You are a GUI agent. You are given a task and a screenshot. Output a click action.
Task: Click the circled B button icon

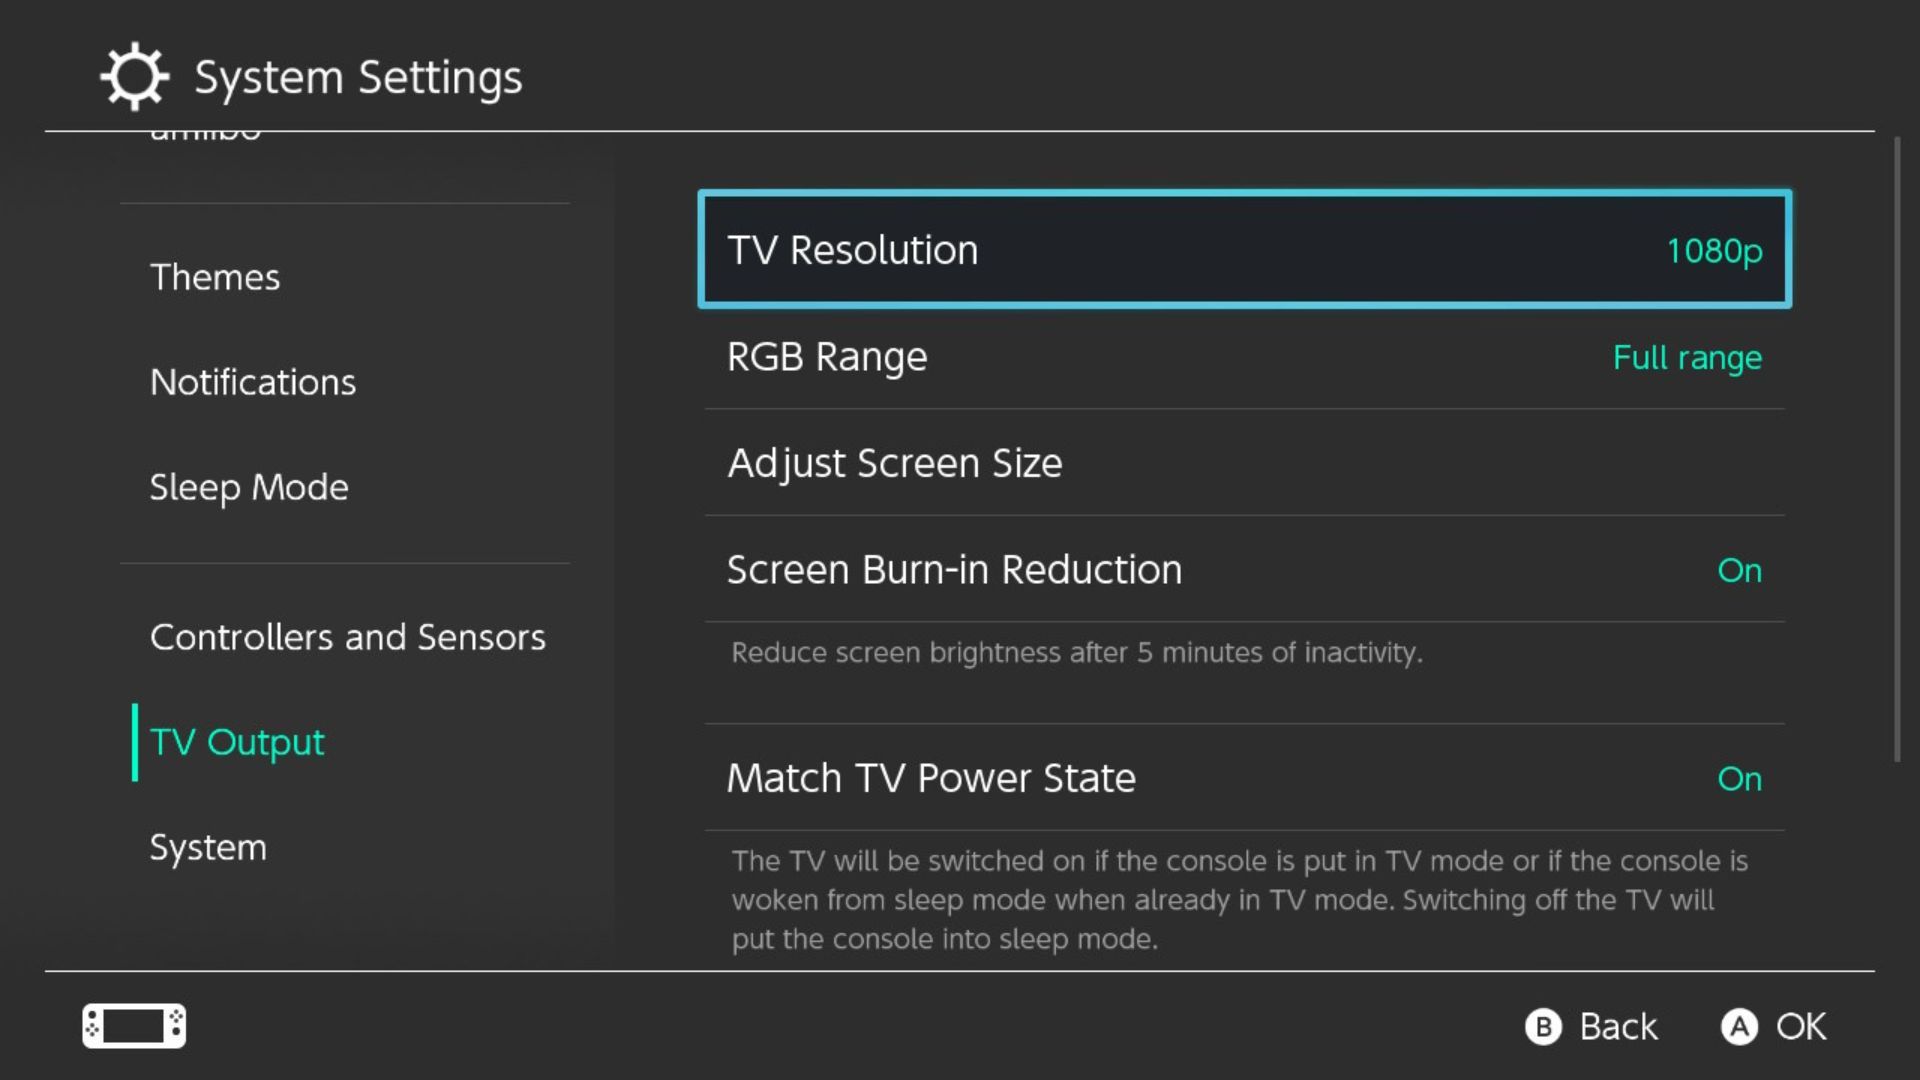(1543, 1026)
